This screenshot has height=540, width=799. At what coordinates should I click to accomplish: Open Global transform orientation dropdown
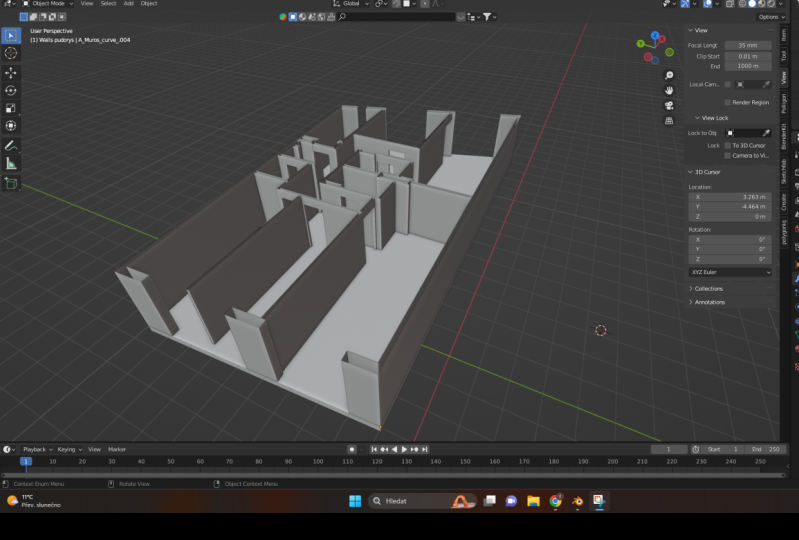coord(351,4)
